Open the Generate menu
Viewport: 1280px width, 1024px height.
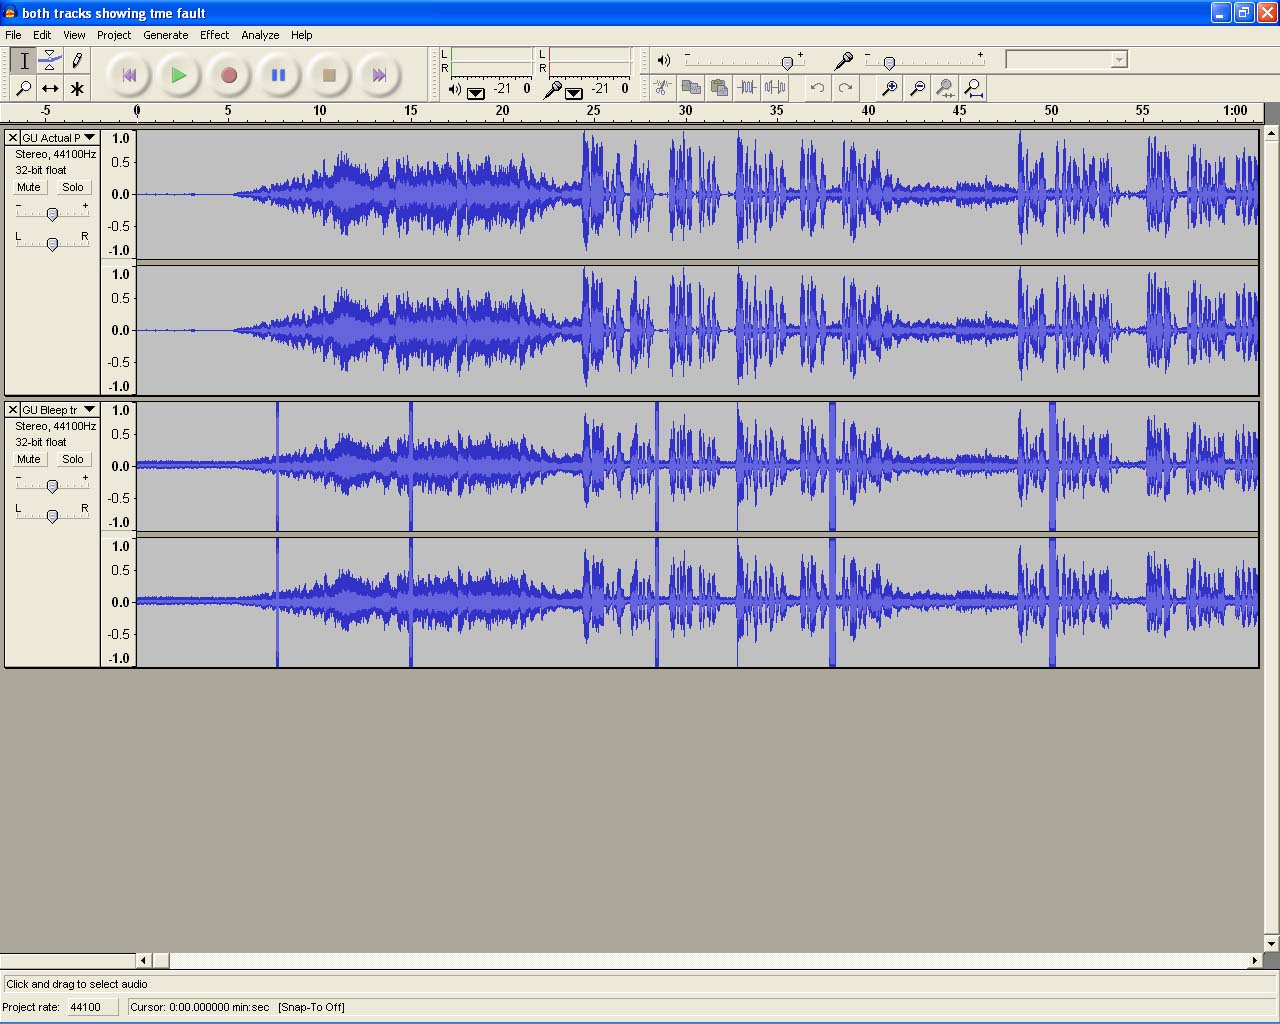point(165,35)
